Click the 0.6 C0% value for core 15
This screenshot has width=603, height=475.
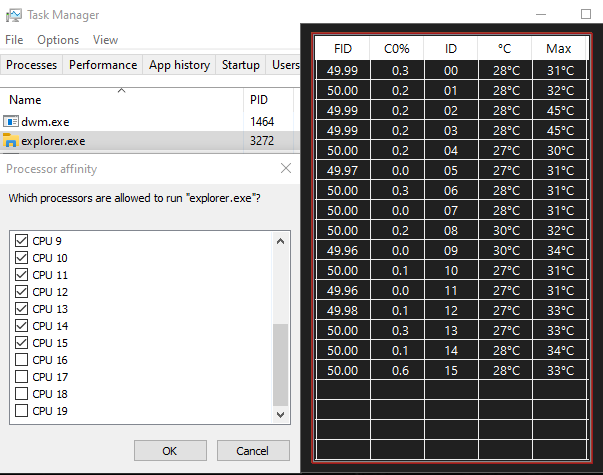tap(400, 370)
